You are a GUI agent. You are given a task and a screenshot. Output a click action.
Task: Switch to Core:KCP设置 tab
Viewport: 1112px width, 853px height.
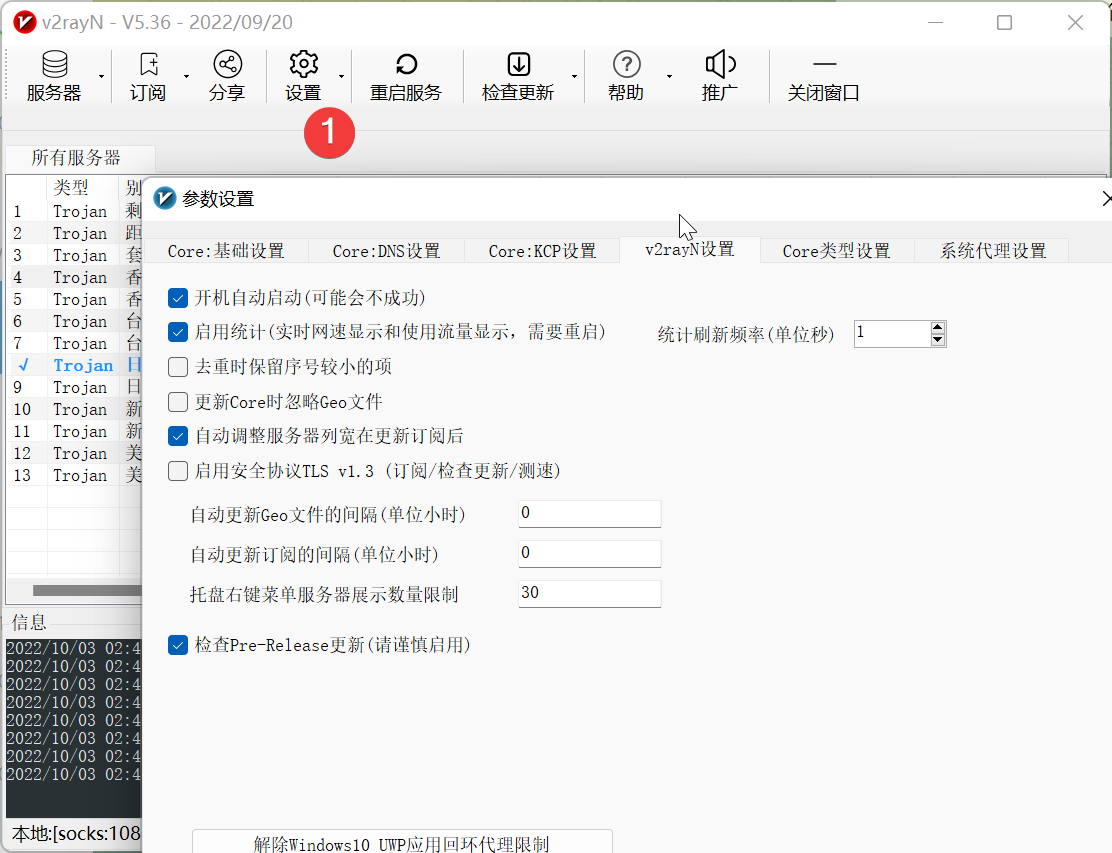tap(543, 251)
